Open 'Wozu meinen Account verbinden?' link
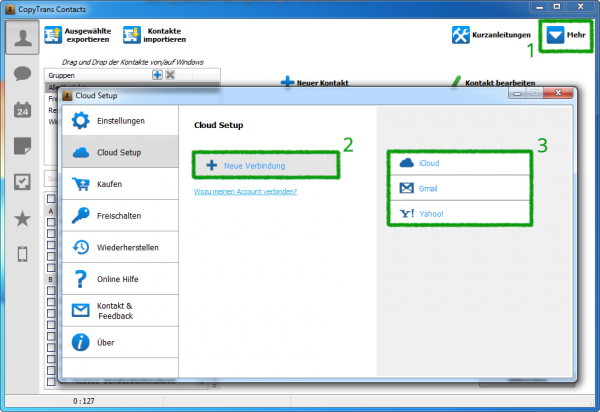 pos(245,192)
